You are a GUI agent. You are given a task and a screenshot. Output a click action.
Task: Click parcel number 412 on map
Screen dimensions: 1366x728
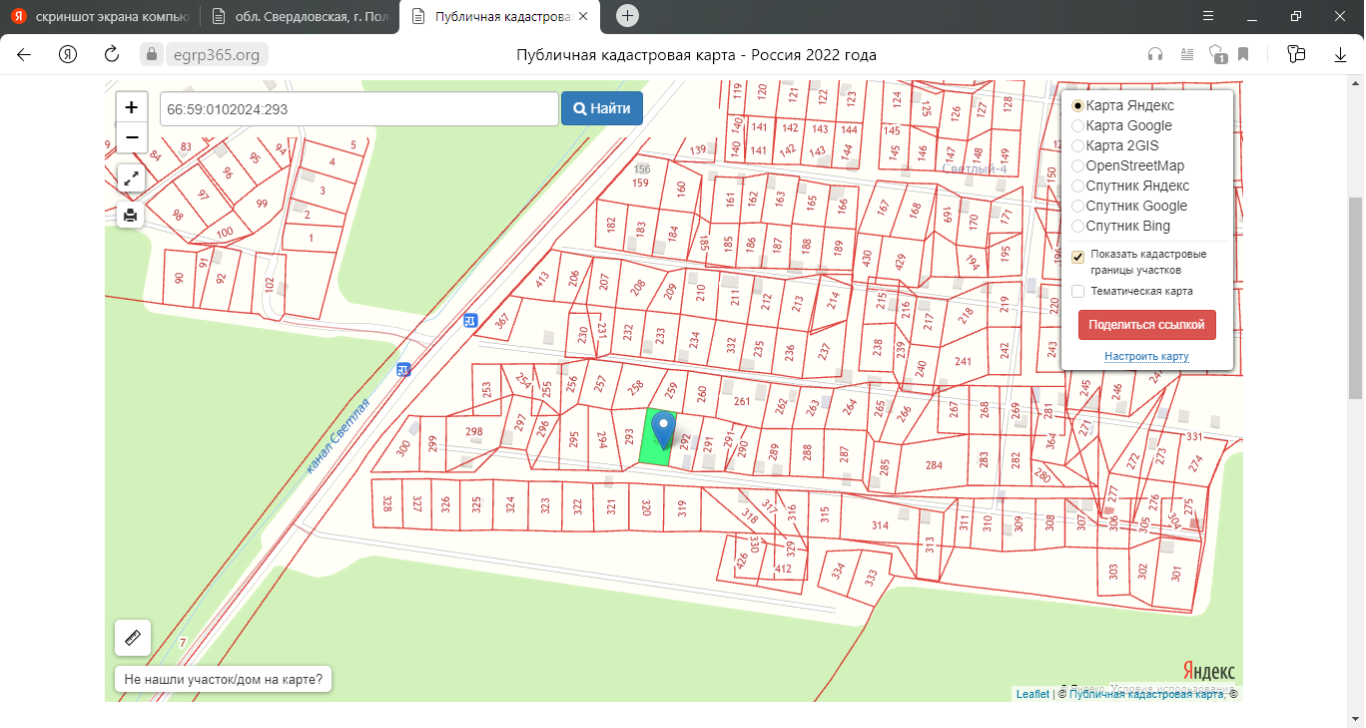pos(783,570)
